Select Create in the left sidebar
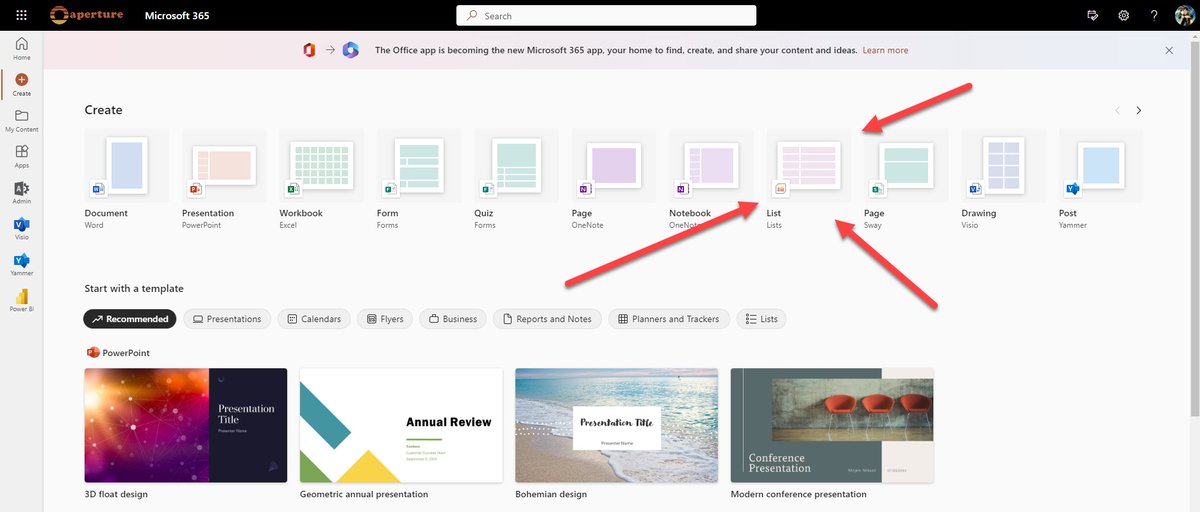1200x512 pixels. coord(21,84)
